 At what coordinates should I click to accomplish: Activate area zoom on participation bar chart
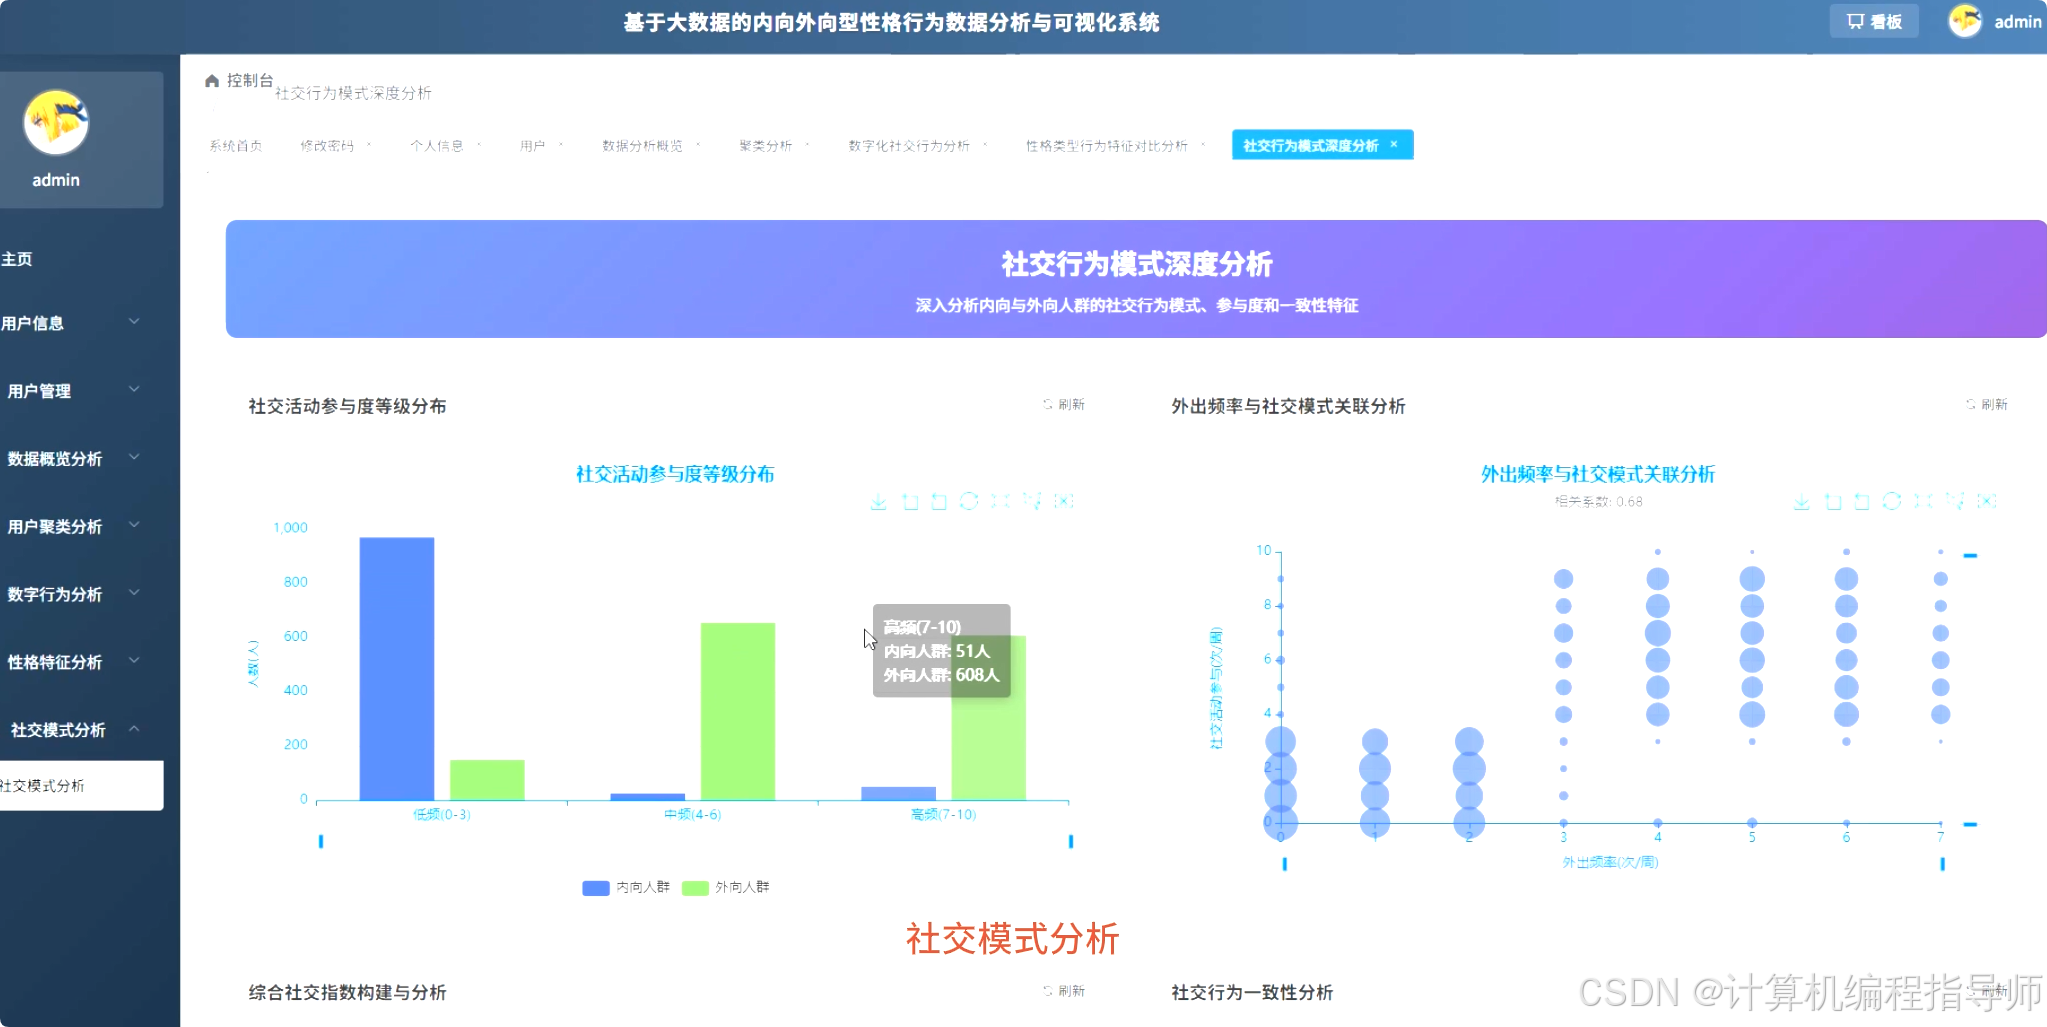click(x=909, y=501)
